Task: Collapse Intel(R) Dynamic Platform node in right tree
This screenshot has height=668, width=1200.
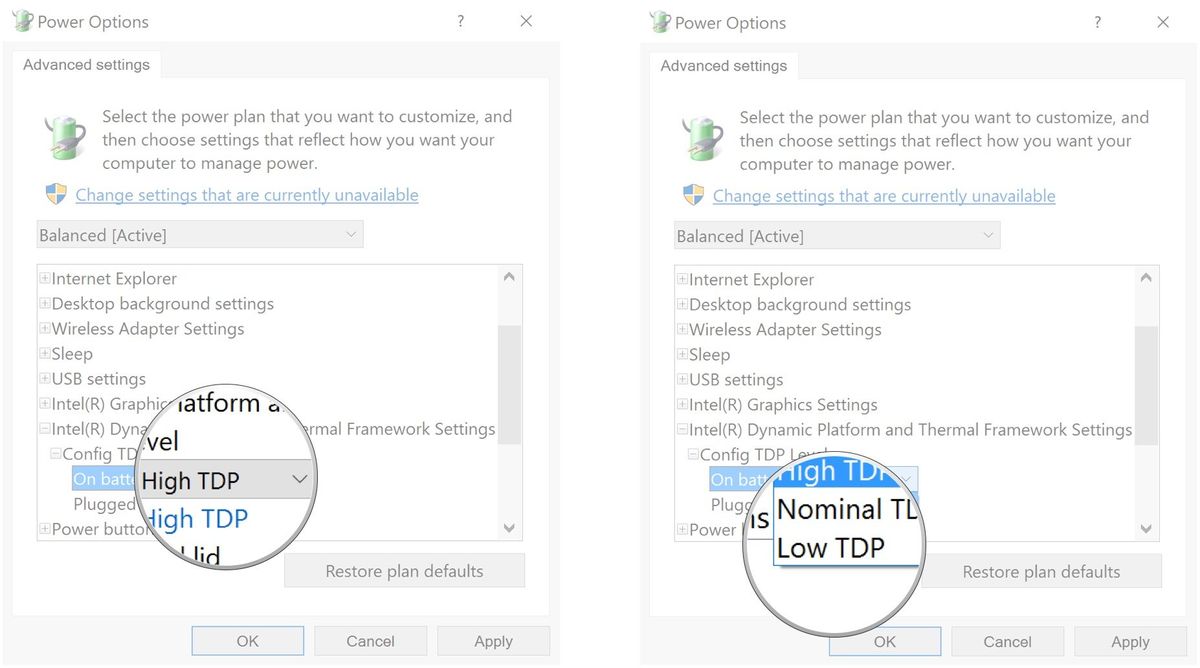Action: (x=682, y=430)
